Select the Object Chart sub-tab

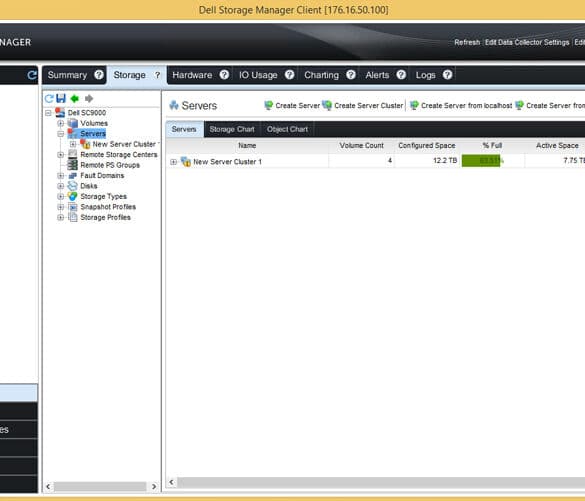click(287, 129)
